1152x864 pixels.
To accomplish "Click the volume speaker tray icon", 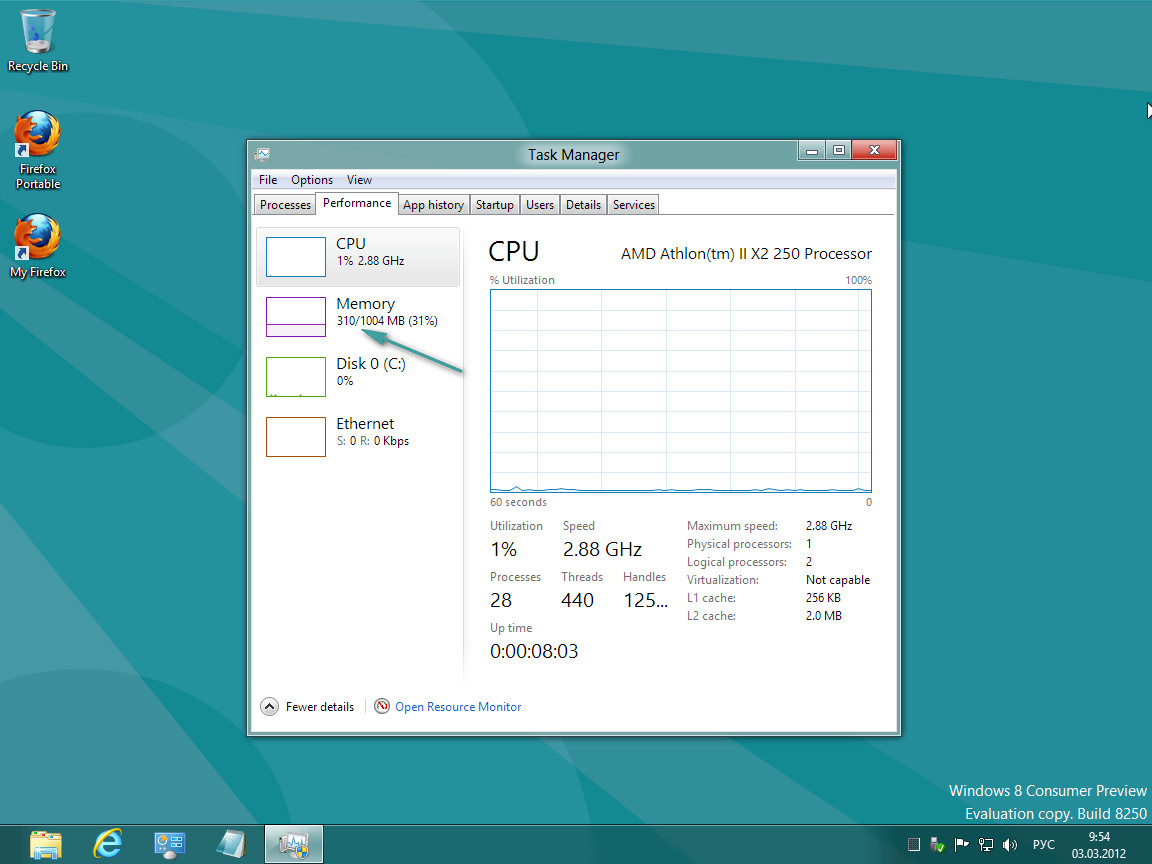I will click(x=1010, y=844).
